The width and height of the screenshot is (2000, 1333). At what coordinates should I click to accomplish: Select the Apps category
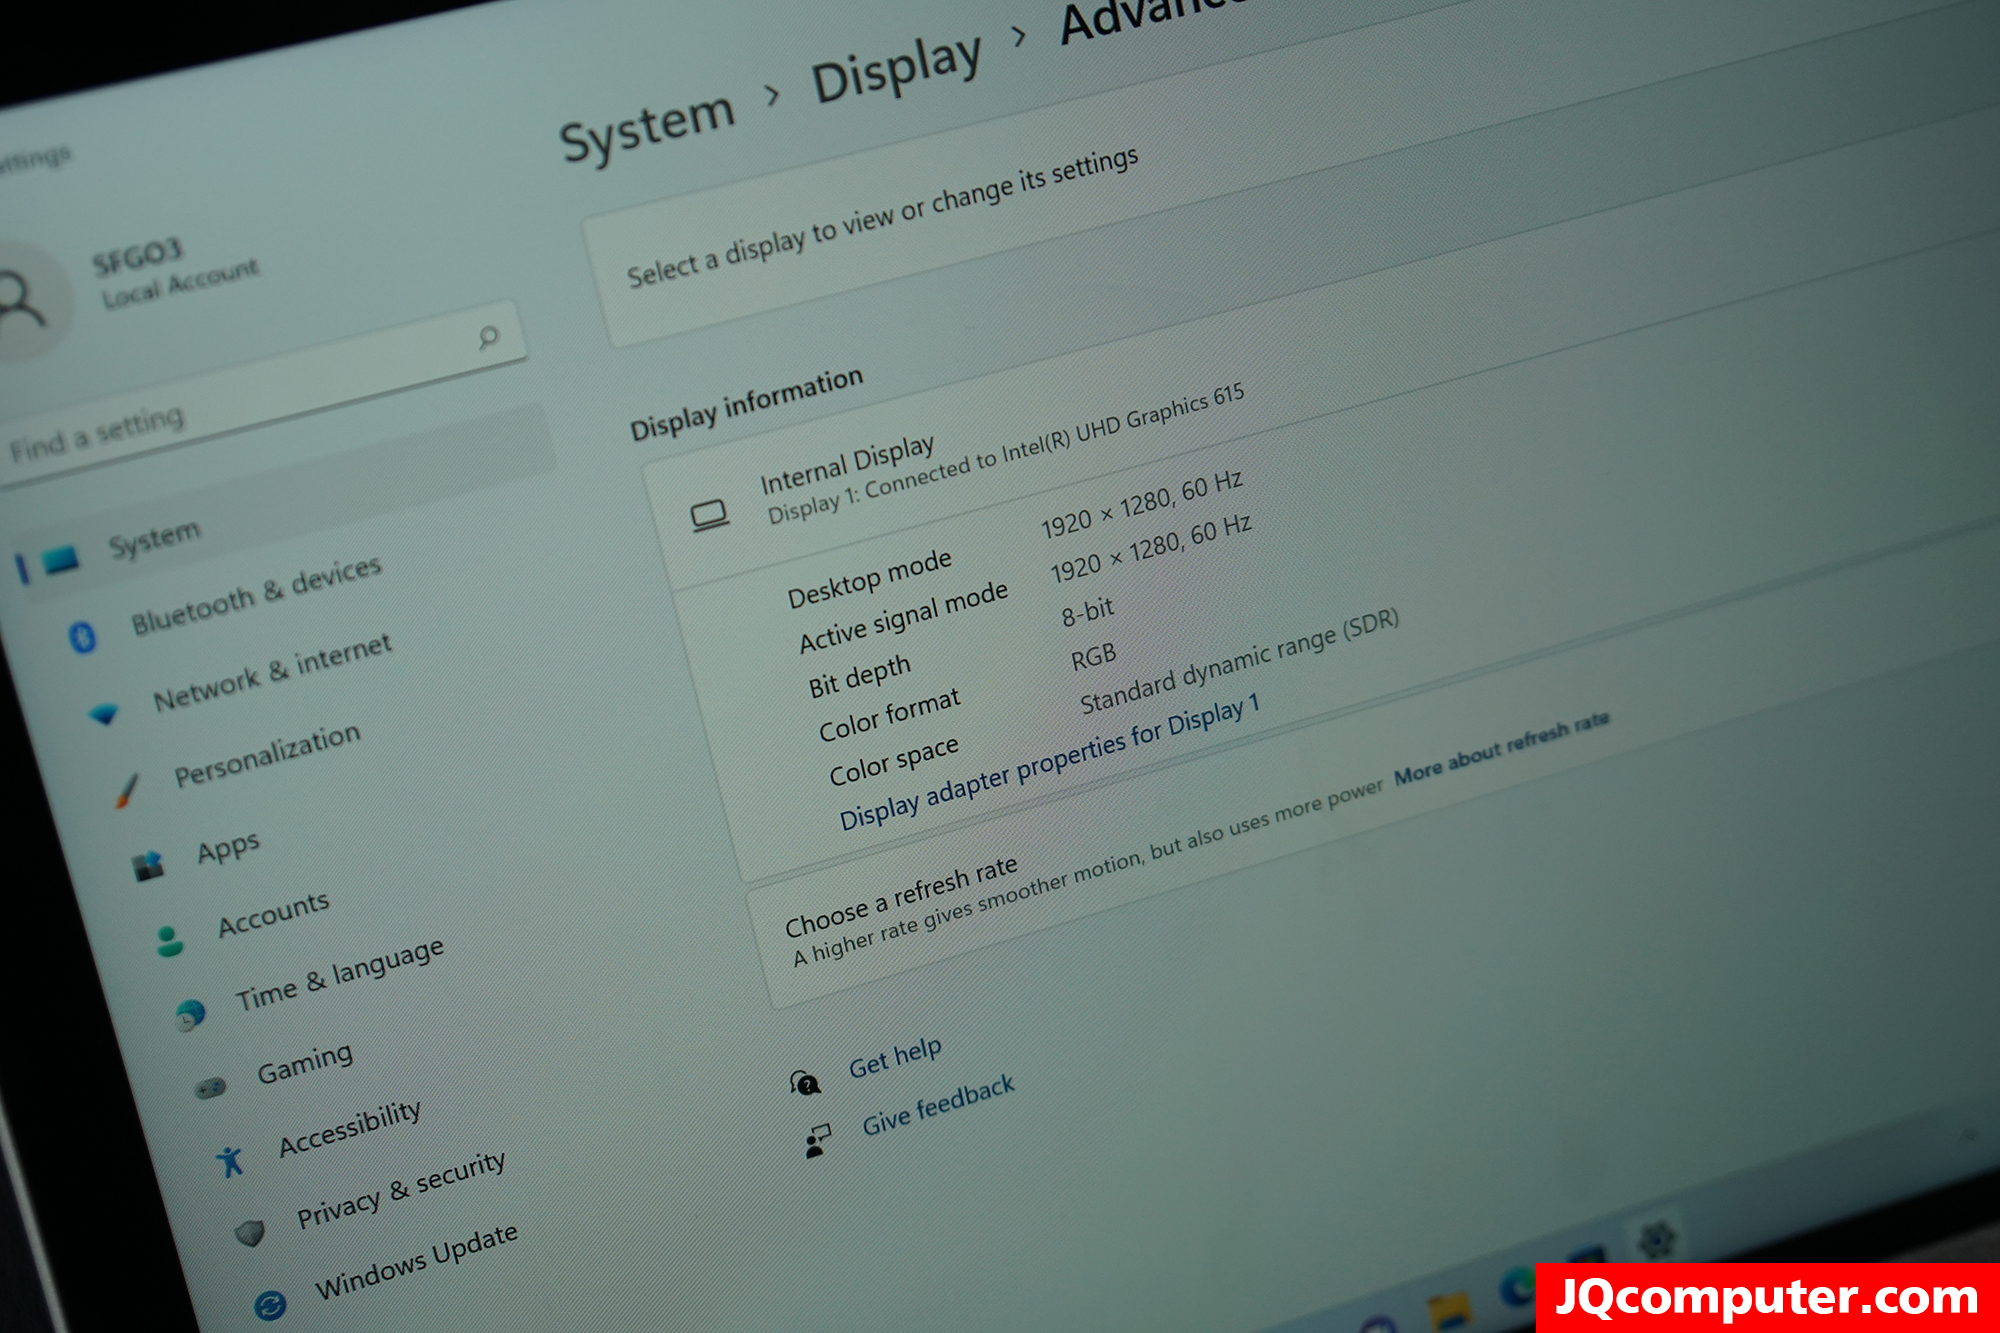(229, 847)
